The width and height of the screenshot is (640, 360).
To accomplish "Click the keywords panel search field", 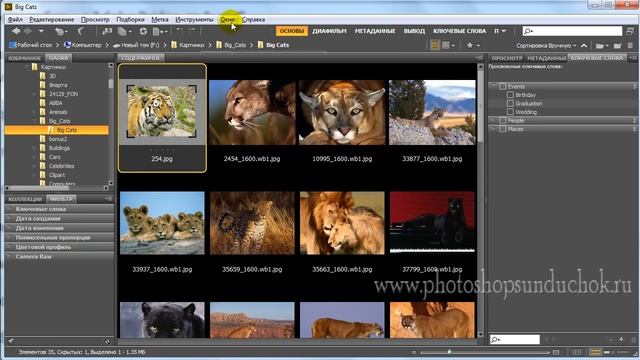I will (515, 340).
